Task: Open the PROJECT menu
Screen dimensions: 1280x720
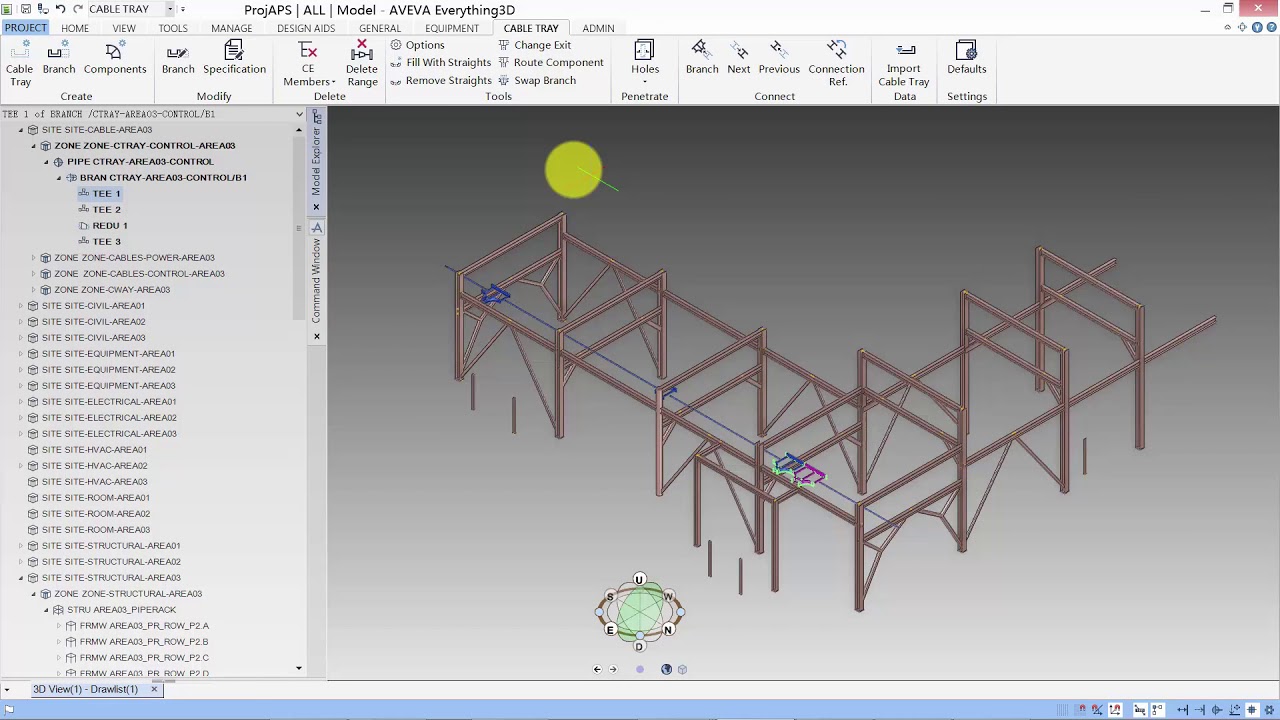Action: click(x=25, y=28)
